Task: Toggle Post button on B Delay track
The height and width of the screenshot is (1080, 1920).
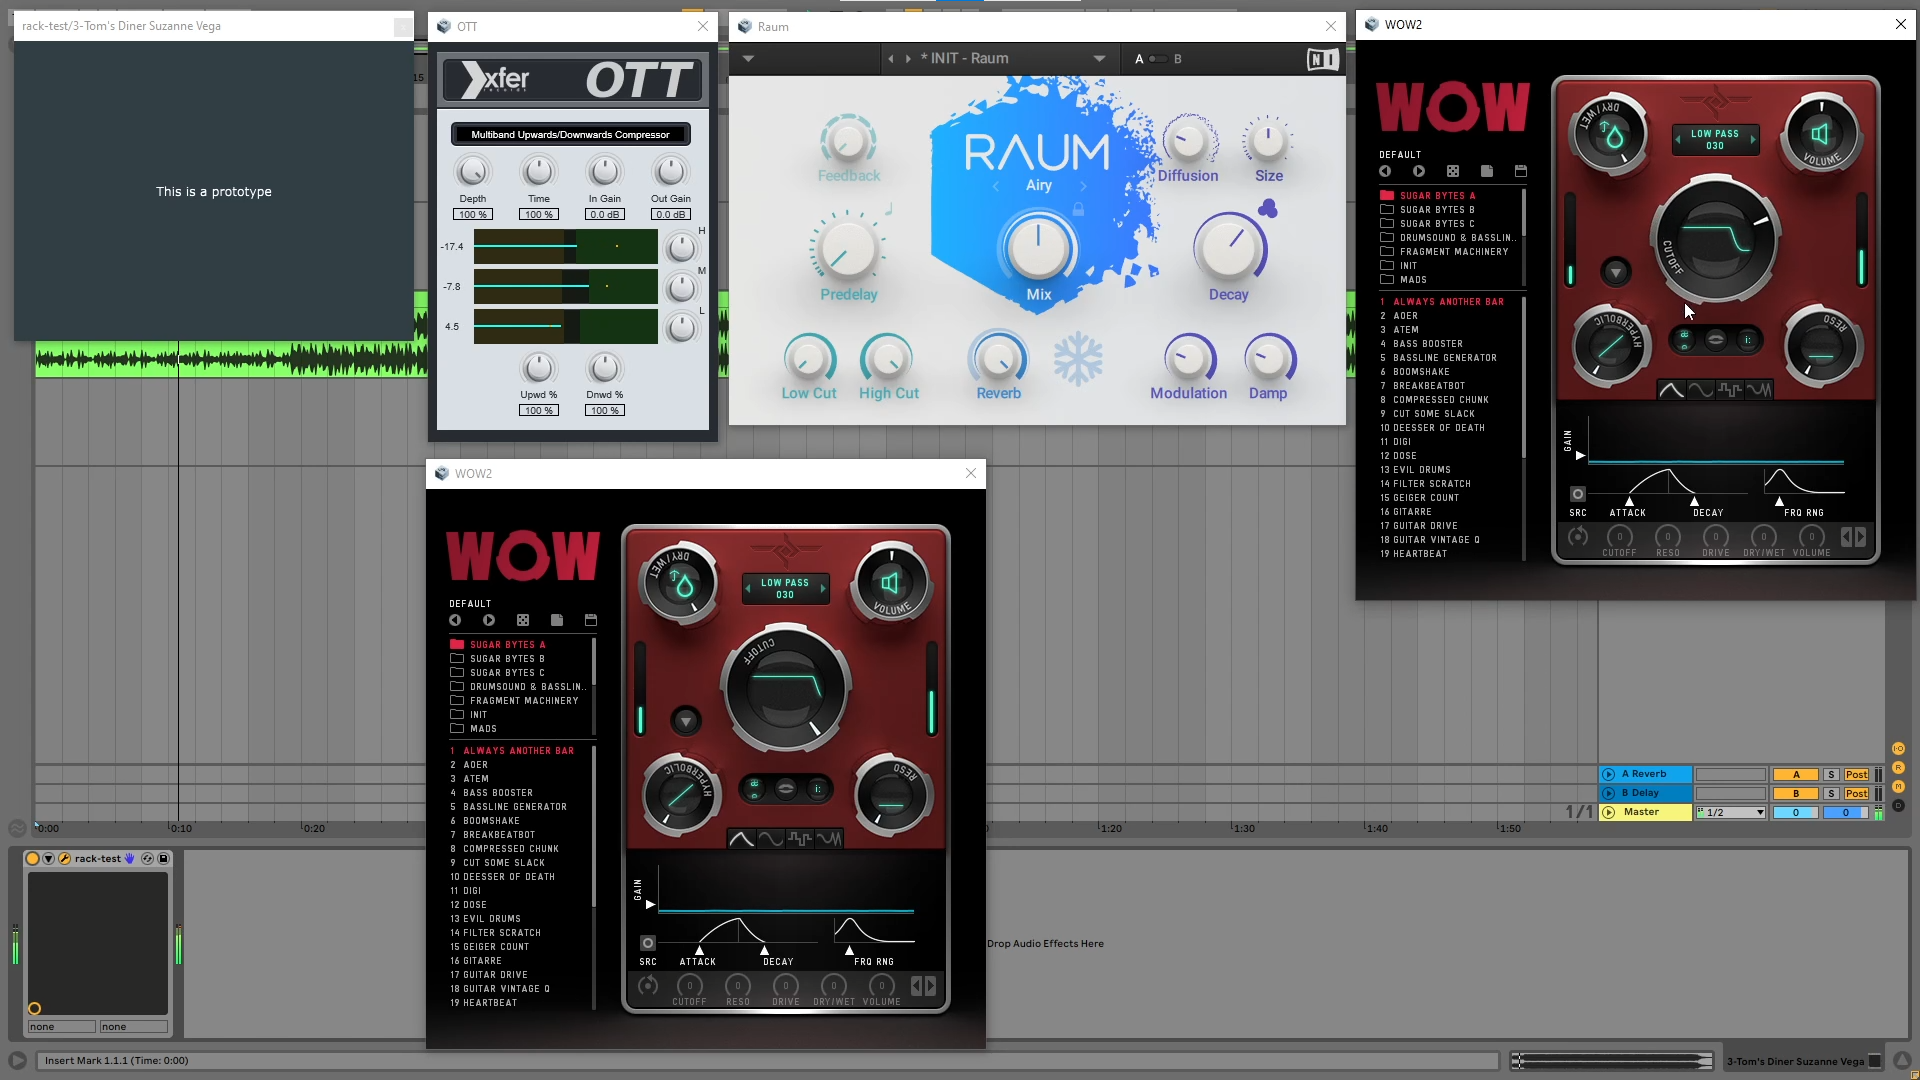Action: point(1856,794)
